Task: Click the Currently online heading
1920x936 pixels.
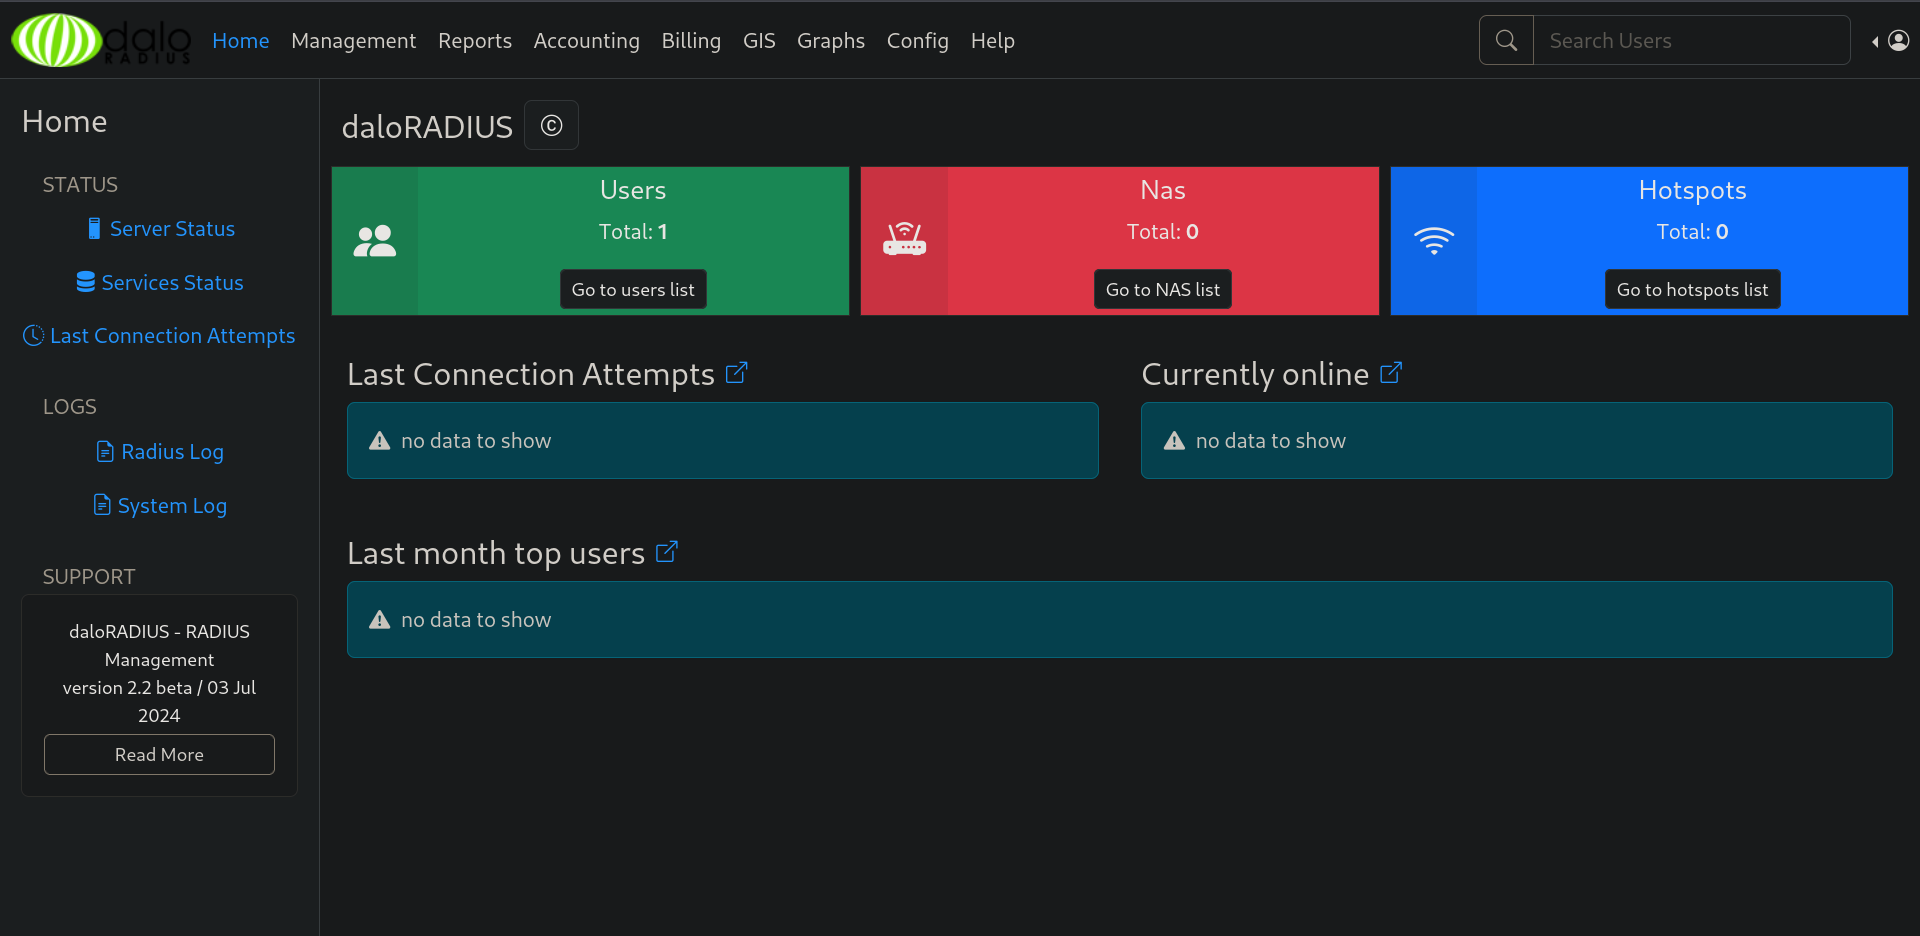Action: coord(1255,374)
